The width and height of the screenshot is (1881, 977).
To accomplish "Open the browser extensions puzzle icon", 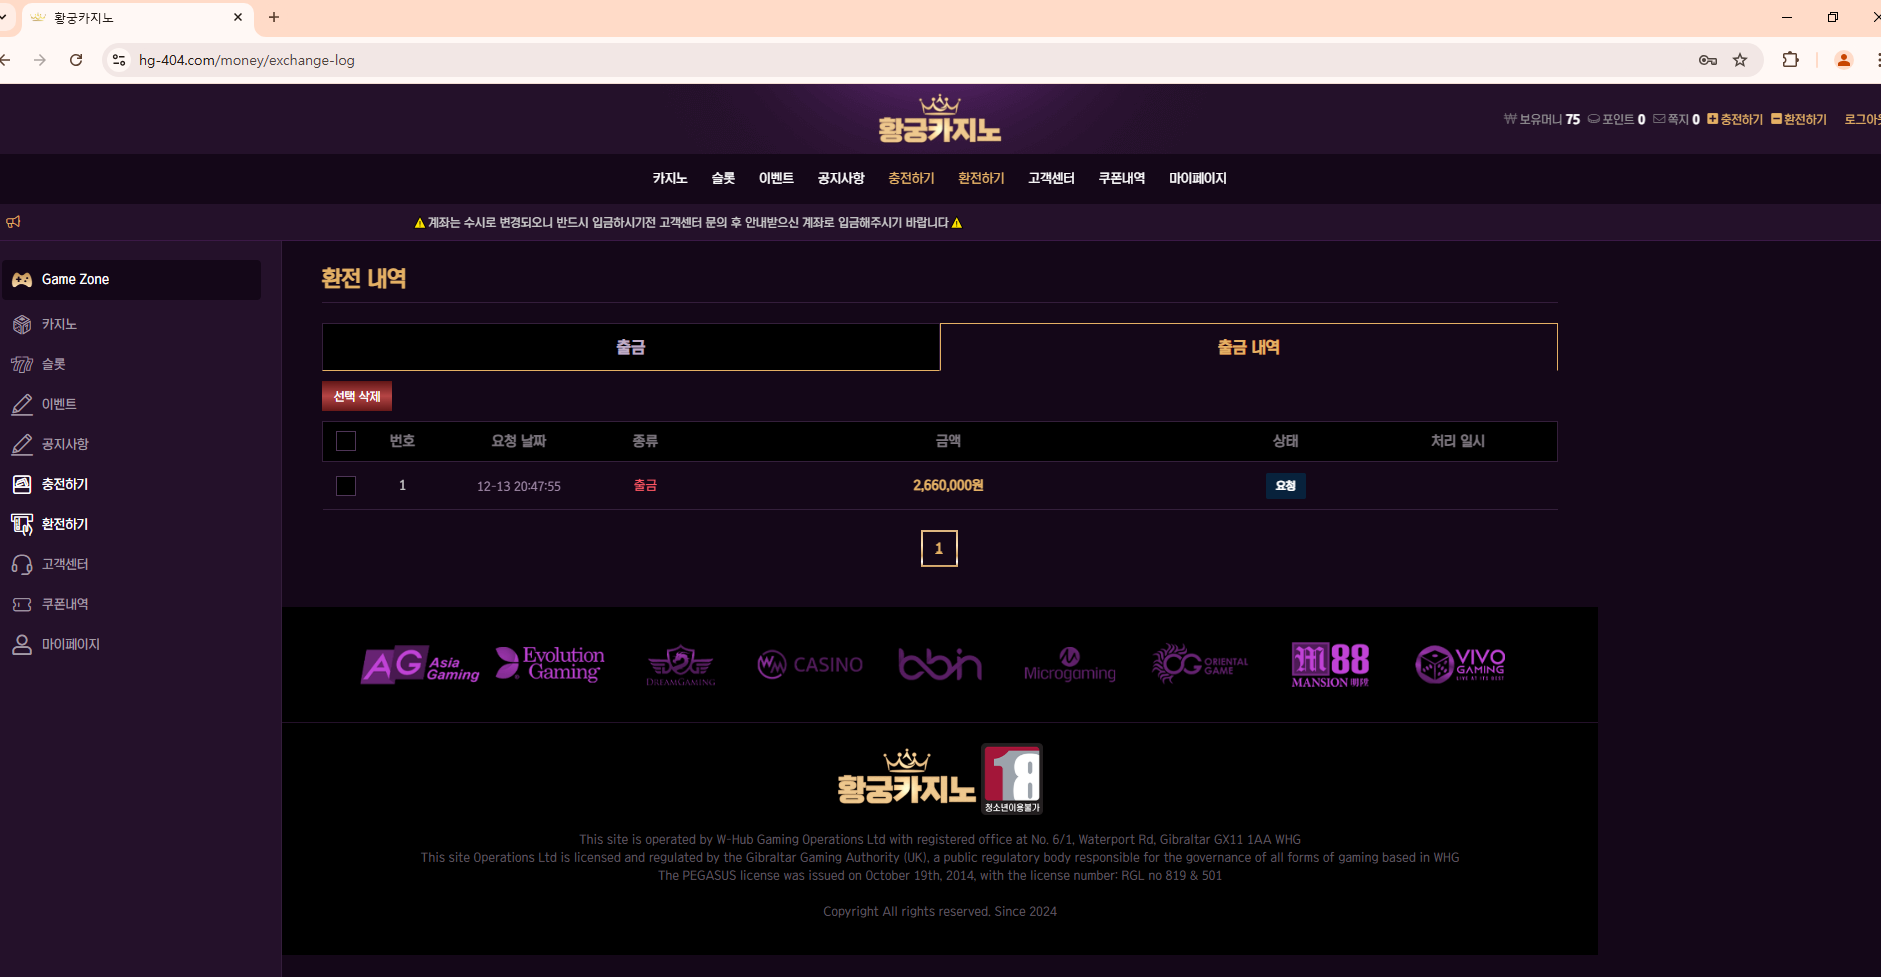I will (x=1790, y=60).
